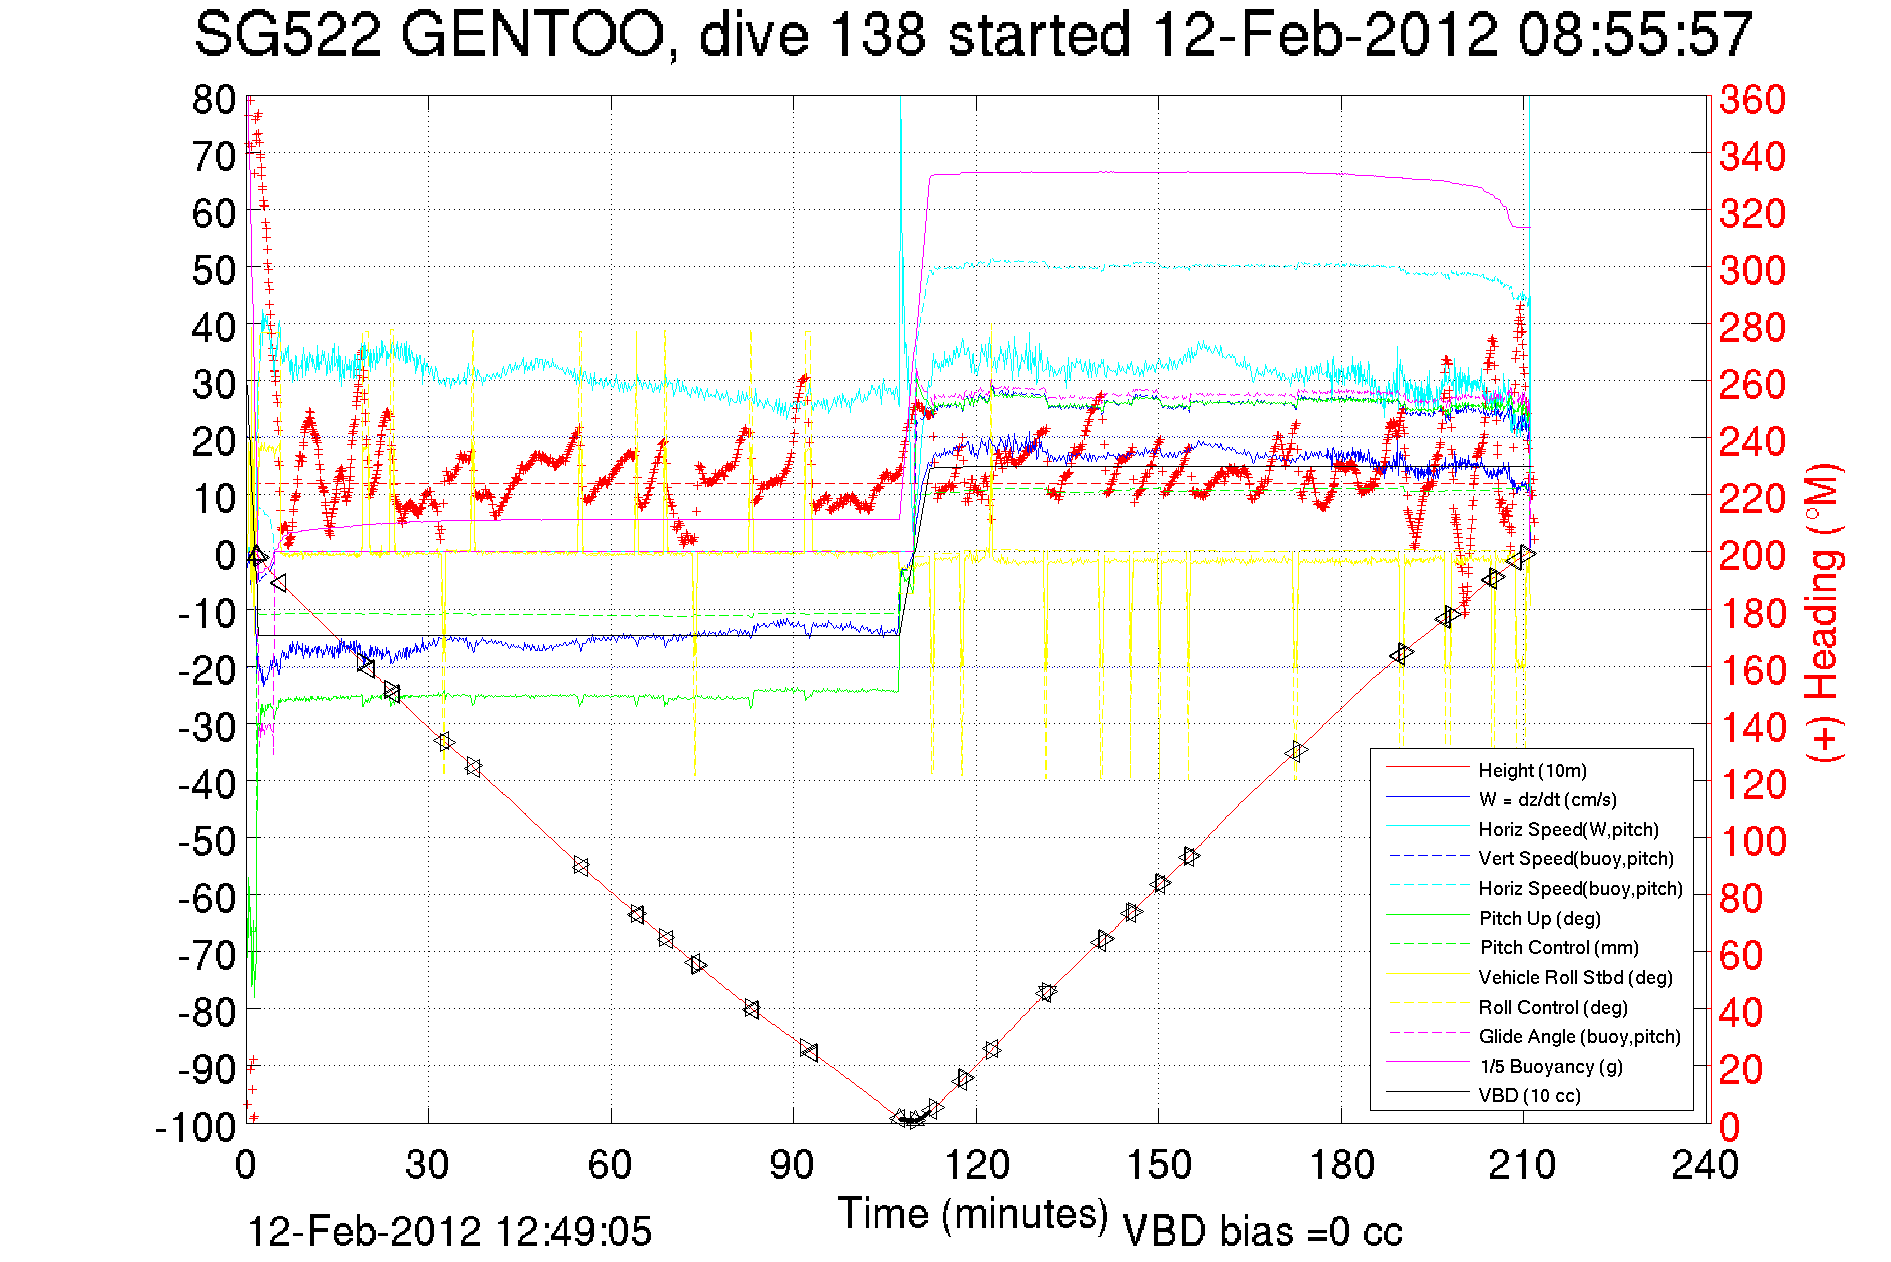Click the red heading tick label '100'
The height and width of the screenshot is (1262, 1891).
pyautogui.click(x=1752, y=840)
